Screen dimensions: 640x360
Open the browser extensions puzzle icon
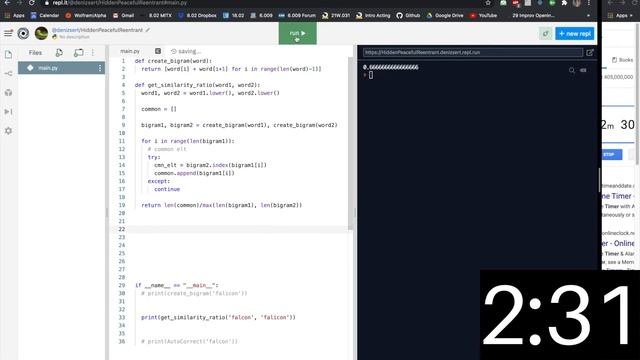click(564, 3)
